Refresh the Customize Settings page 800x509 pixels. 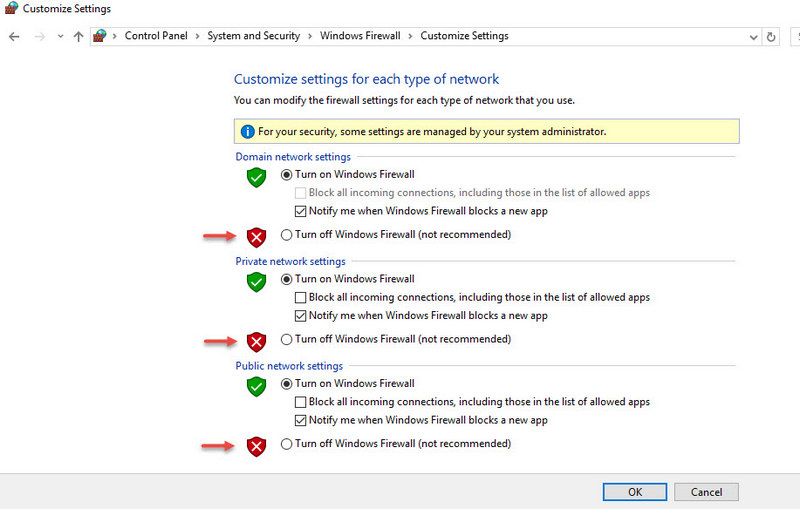[x=771, y=37]
